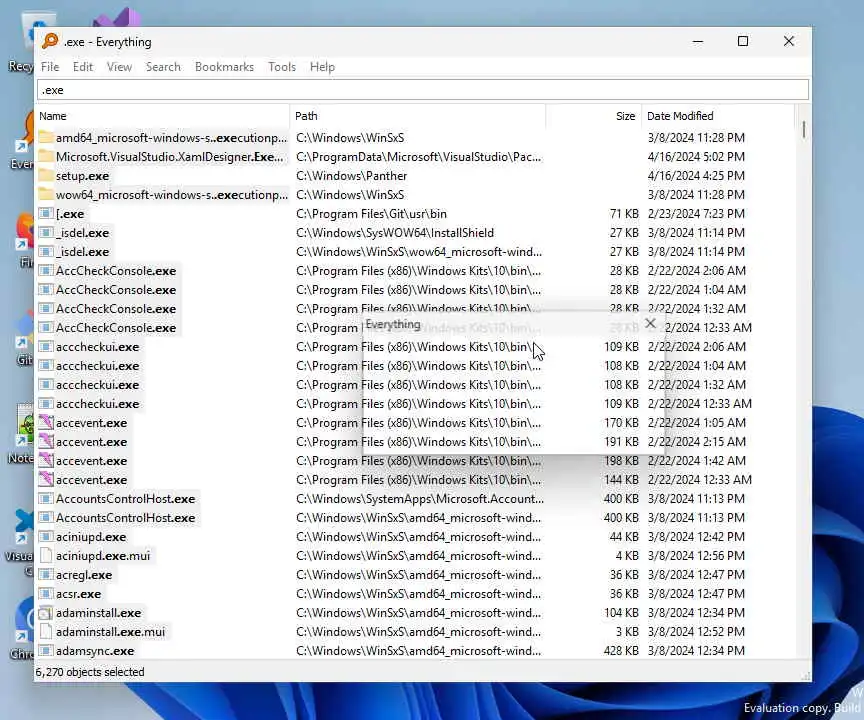Close the small Everything popup
The height and width of the screenshot is (720, 864).
(650, 323)
